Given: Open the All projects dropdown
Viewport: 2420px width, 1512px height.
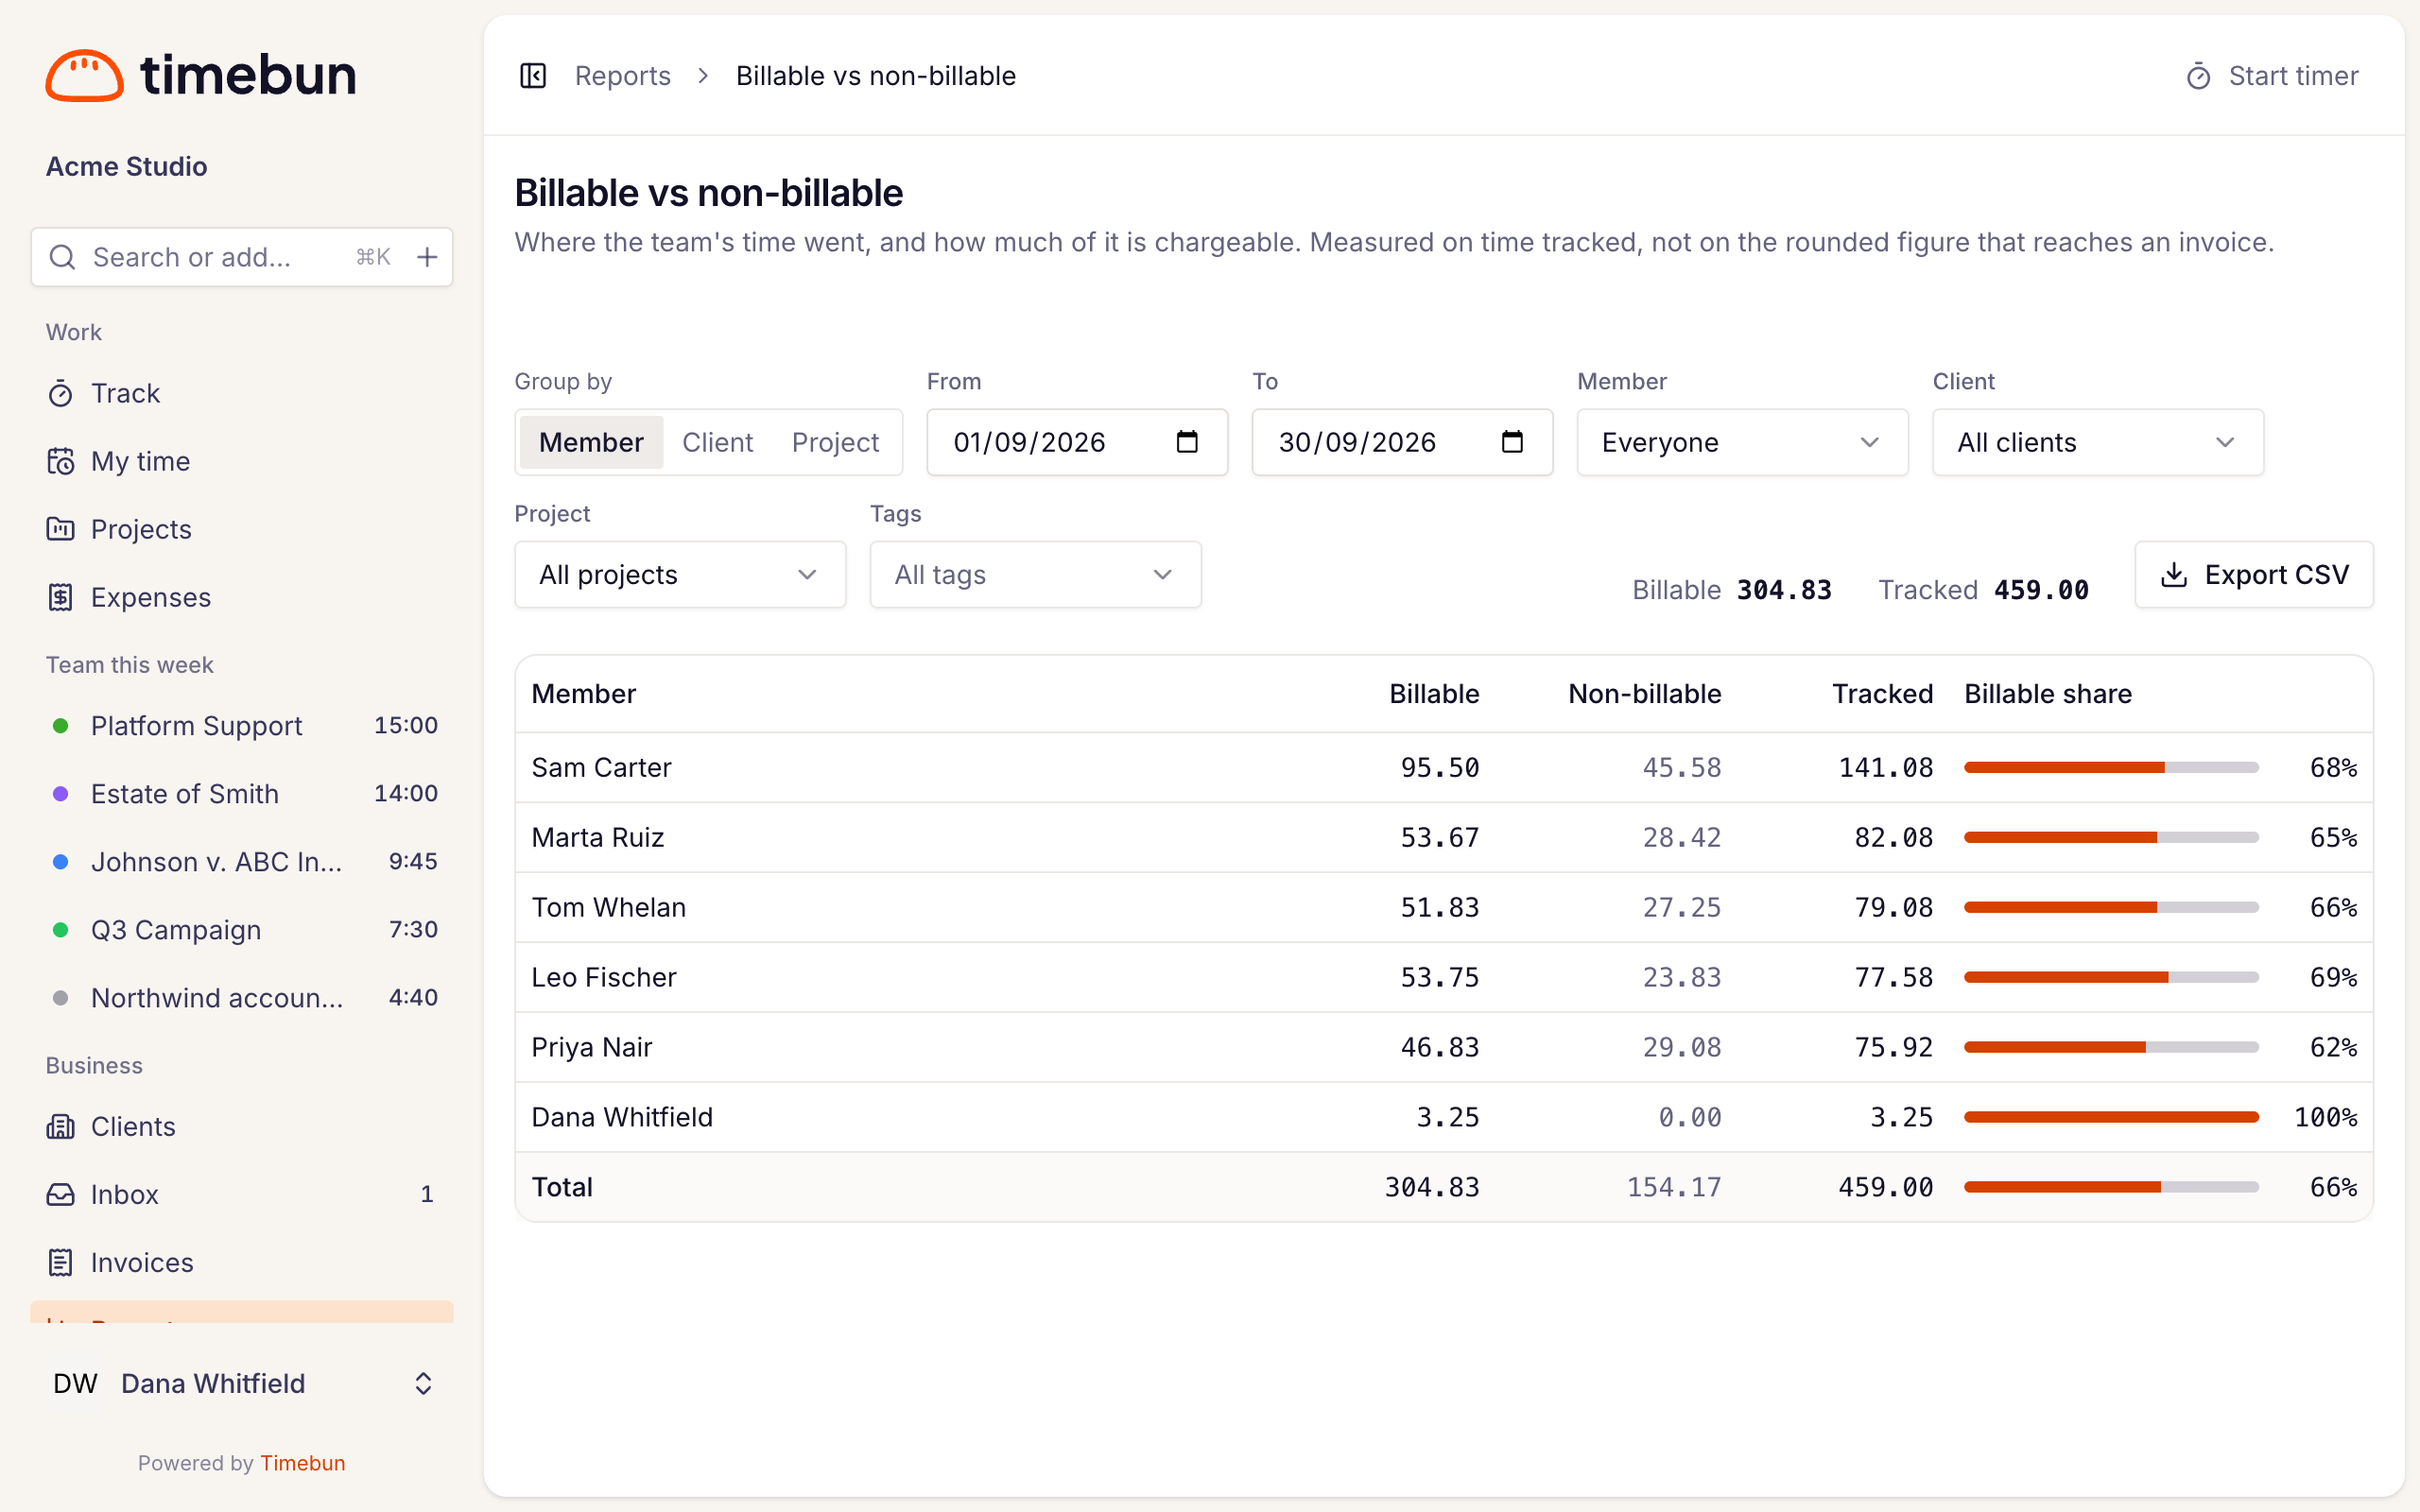Looking at the screenshot, I should coord(680,575).
